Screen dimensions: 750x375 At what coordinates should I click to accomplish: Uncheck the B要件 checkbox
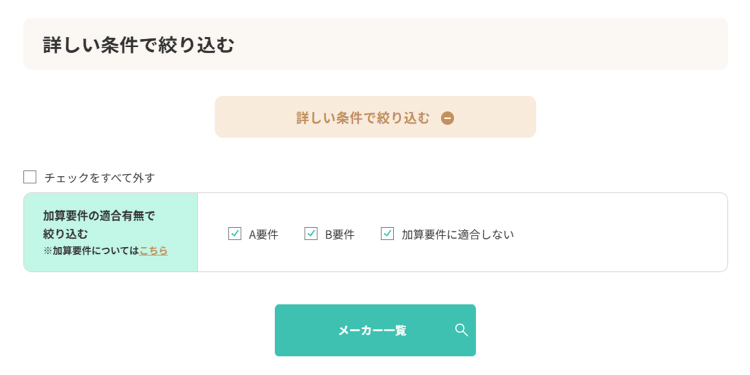tap(311, 234)
